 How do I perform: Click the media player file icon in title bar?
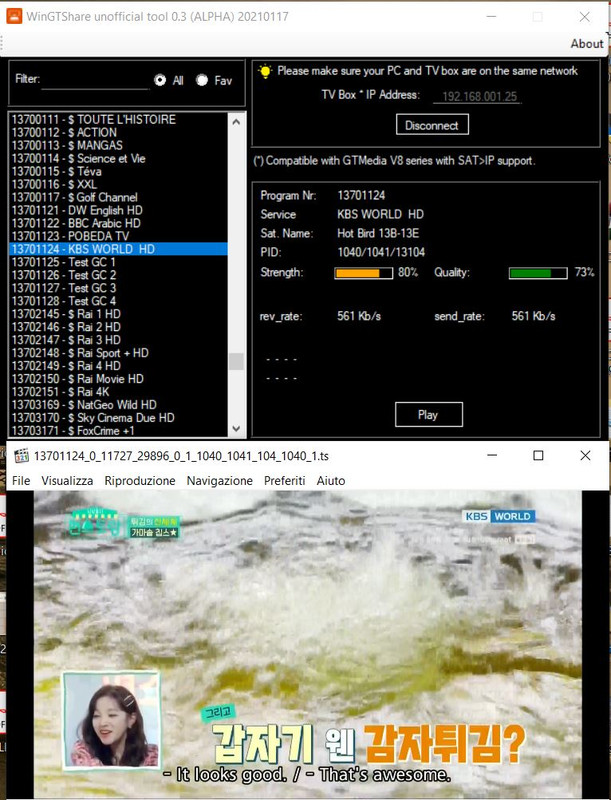[x=21, y=456]
